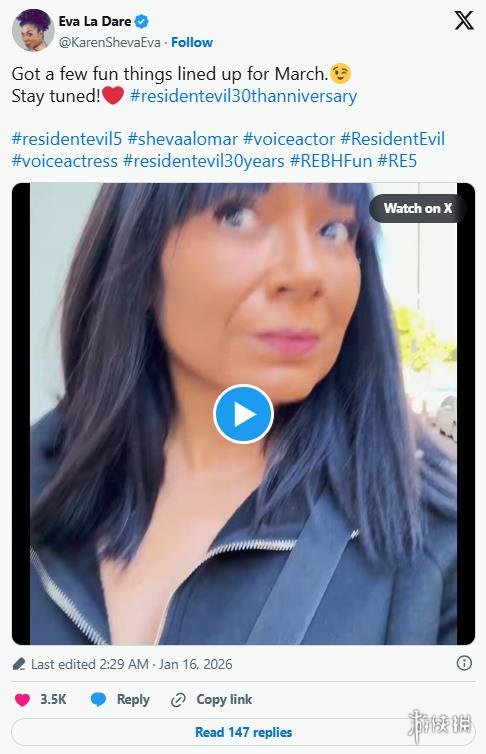Open the #voiceactor hashtag

tap(289, 139)
